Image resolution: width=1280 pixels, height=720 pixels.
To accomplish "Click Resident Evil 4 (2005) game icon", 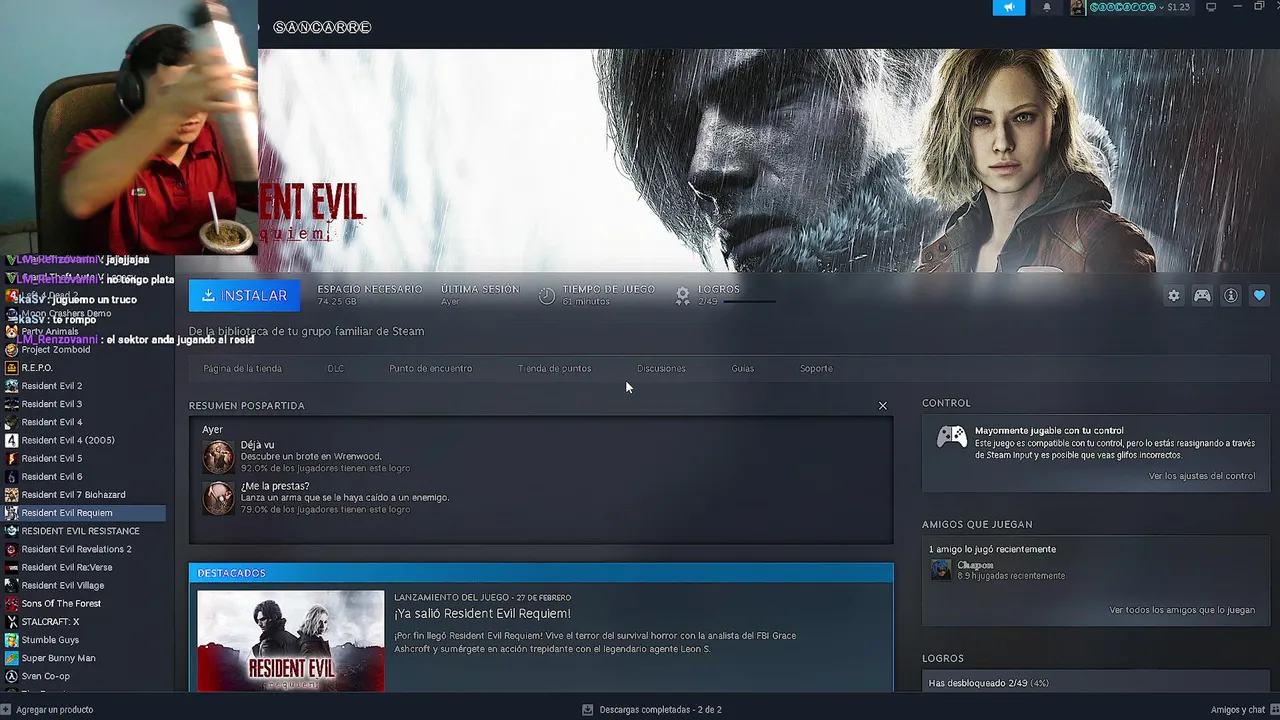I will 11,440.
